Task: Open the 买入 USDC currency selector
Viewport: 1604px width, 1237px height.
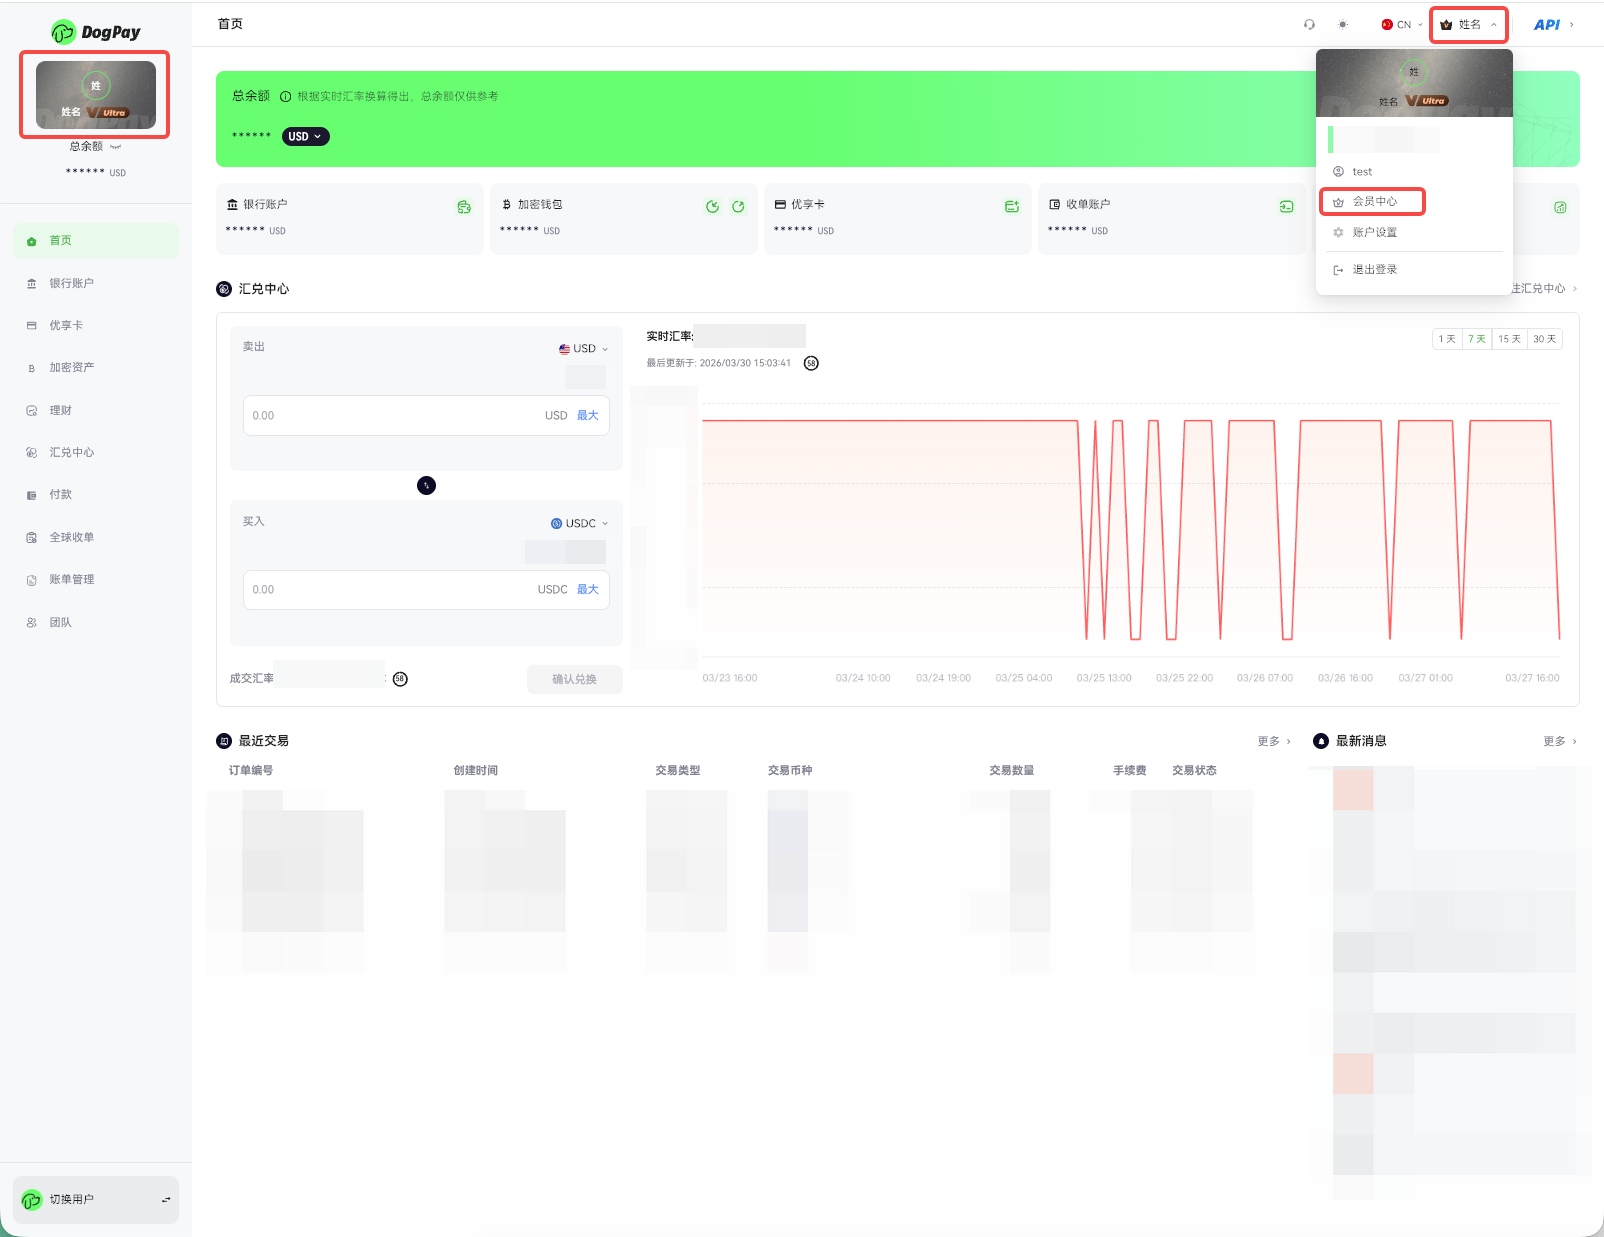Action: 579,524
